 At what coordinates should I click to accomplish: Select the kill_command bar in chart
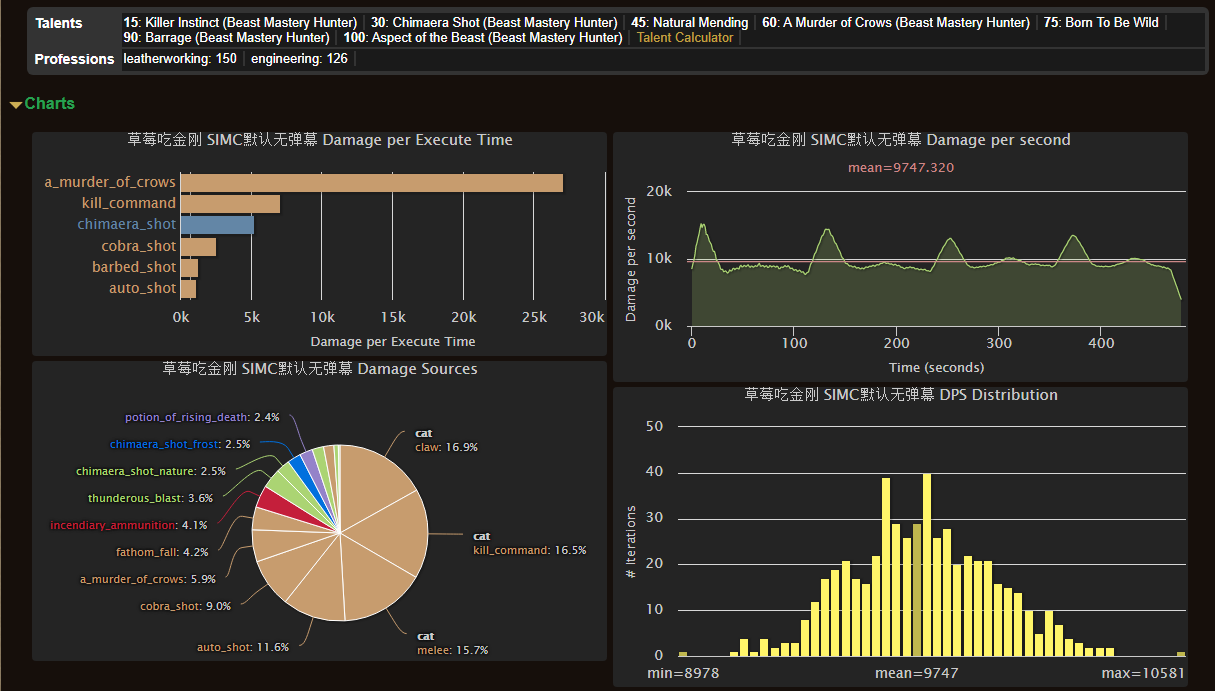tap(229, 204)
